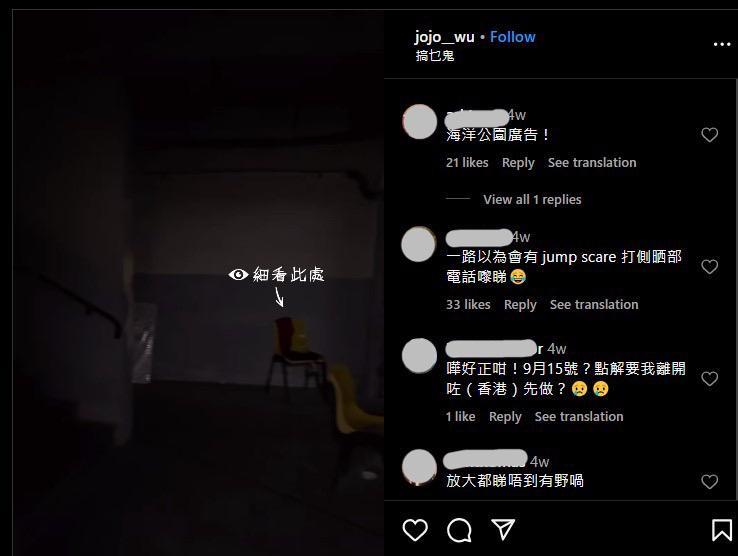738x556 pixels.
Task: Open the comment bubble icon
Action: 459,530
